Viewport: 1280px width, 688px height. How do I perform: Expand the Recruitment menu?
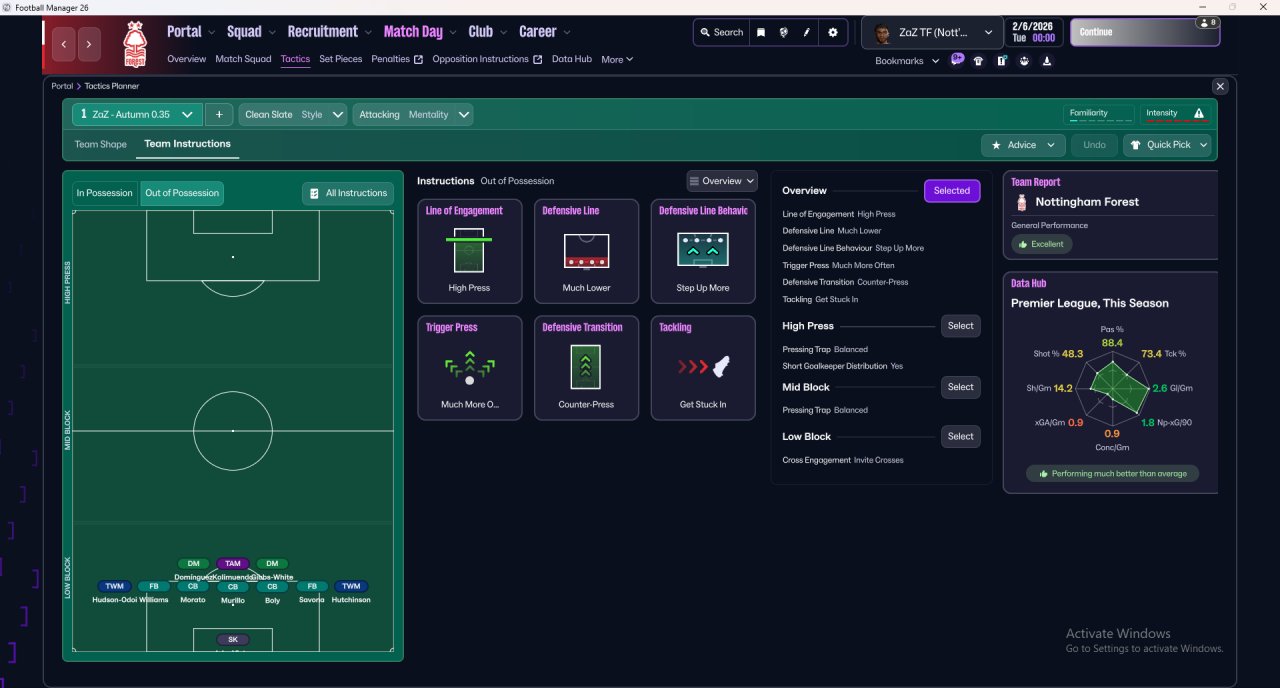[x=329, y=32]
